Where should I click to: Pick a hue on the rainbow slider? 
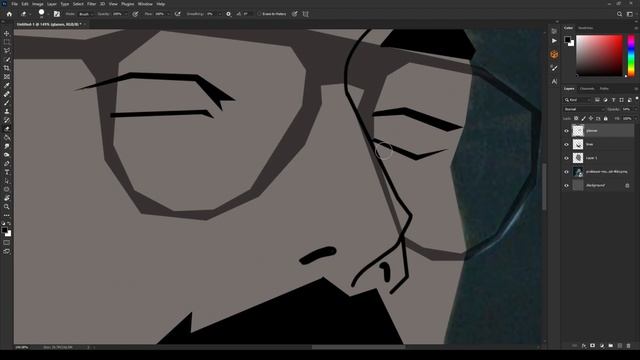[631, 56]
